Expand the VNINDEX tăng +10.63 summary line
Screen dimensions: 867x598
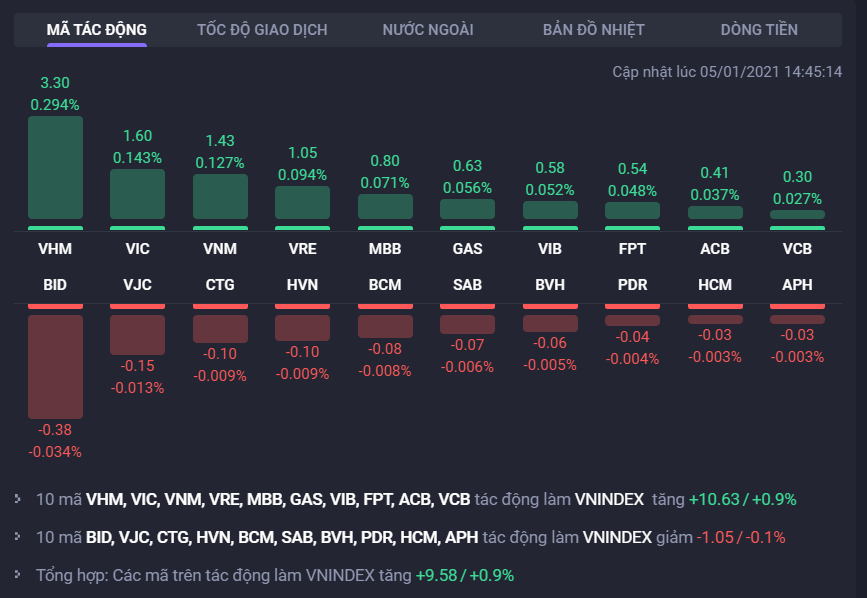click(19, 499)
